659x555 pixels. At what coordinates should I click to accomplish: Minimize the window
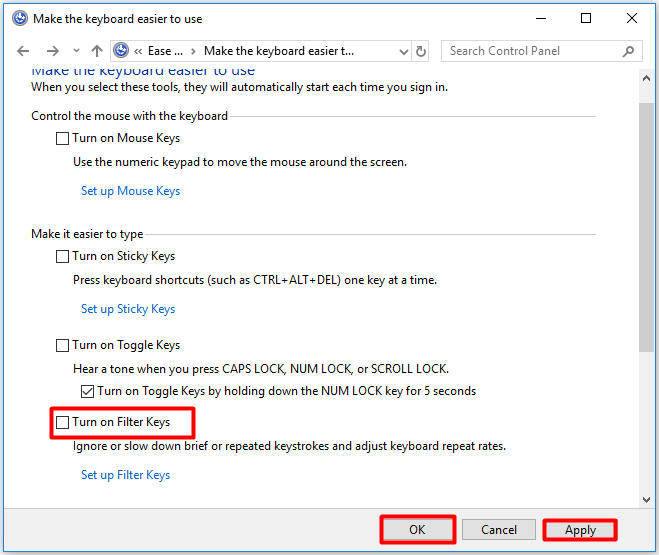coord(541,18)
